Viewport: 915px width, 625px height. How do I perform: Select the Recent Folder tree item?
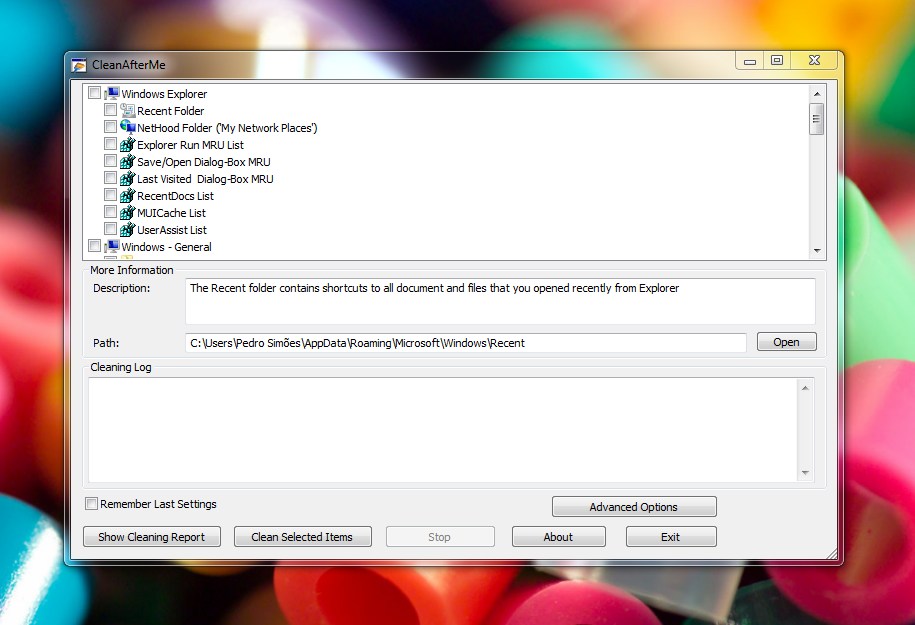click(x=170, y=111)
